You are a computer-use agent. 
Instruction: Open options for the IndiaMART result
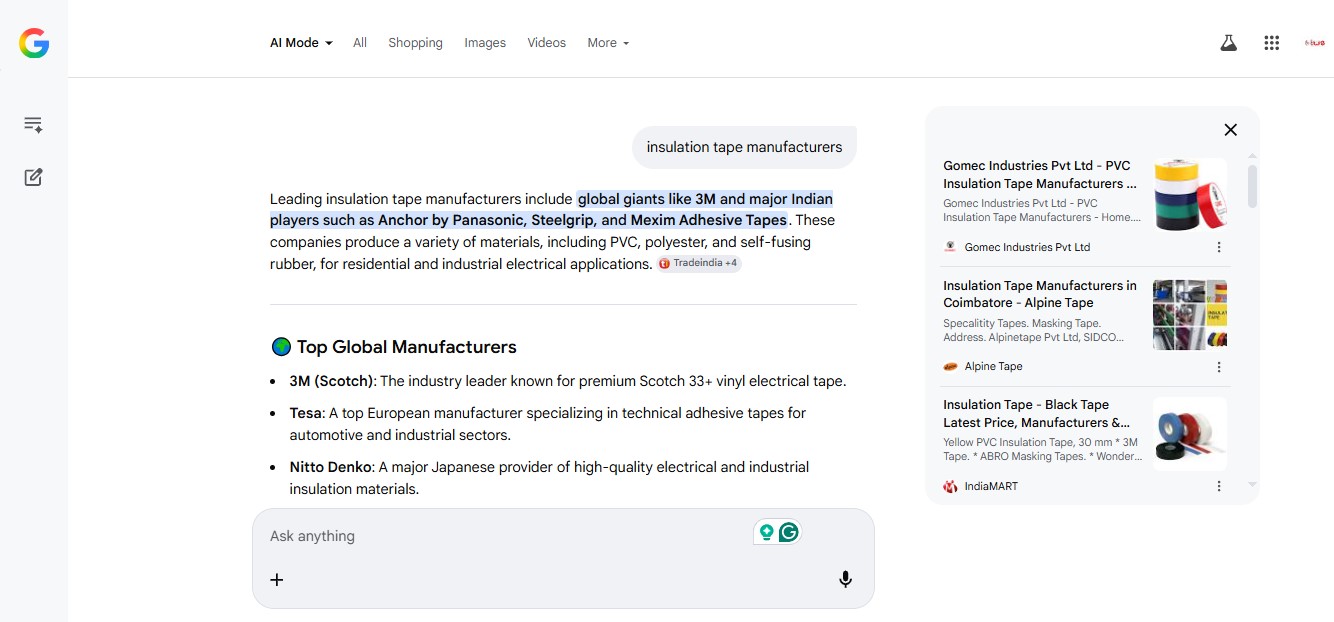click(1219, 486)
